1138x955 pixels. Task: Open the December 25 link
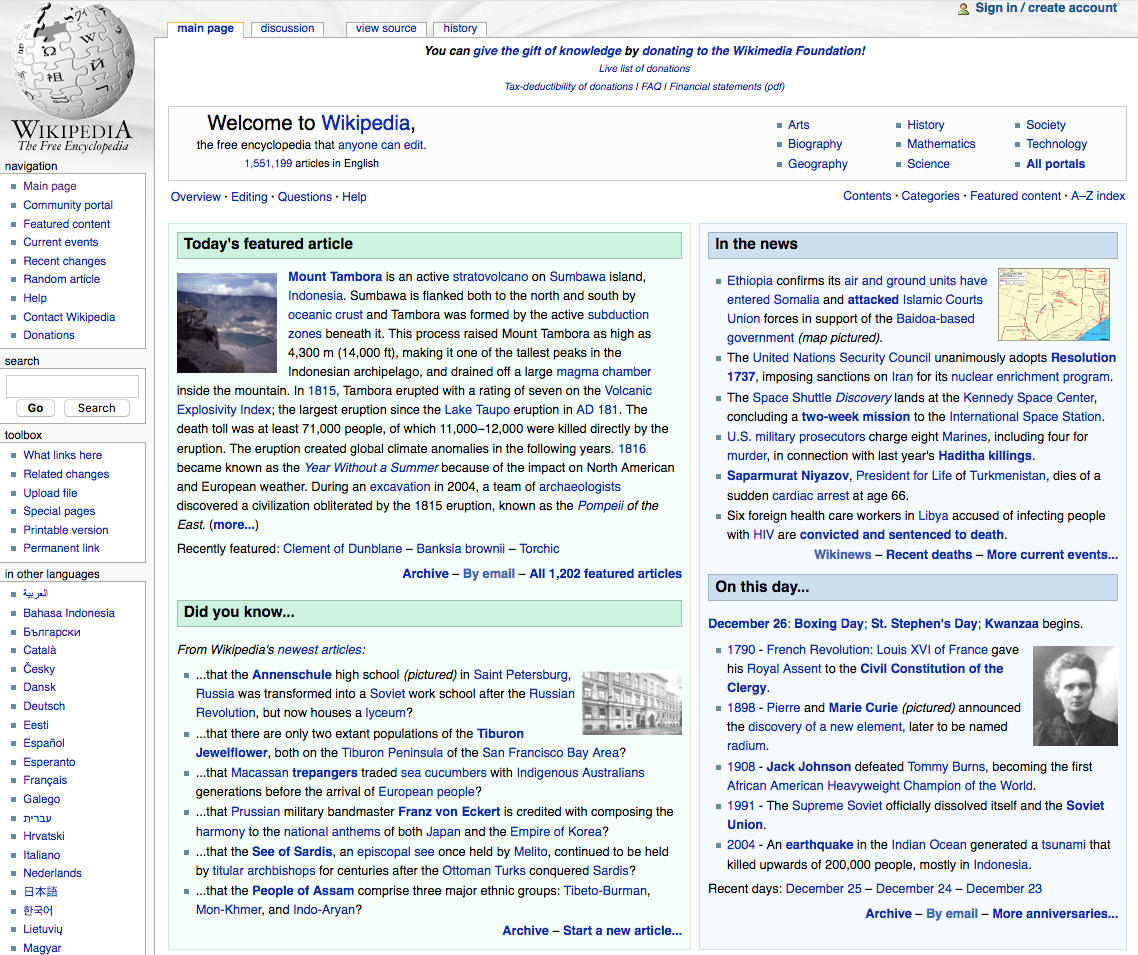coord(823,889)
